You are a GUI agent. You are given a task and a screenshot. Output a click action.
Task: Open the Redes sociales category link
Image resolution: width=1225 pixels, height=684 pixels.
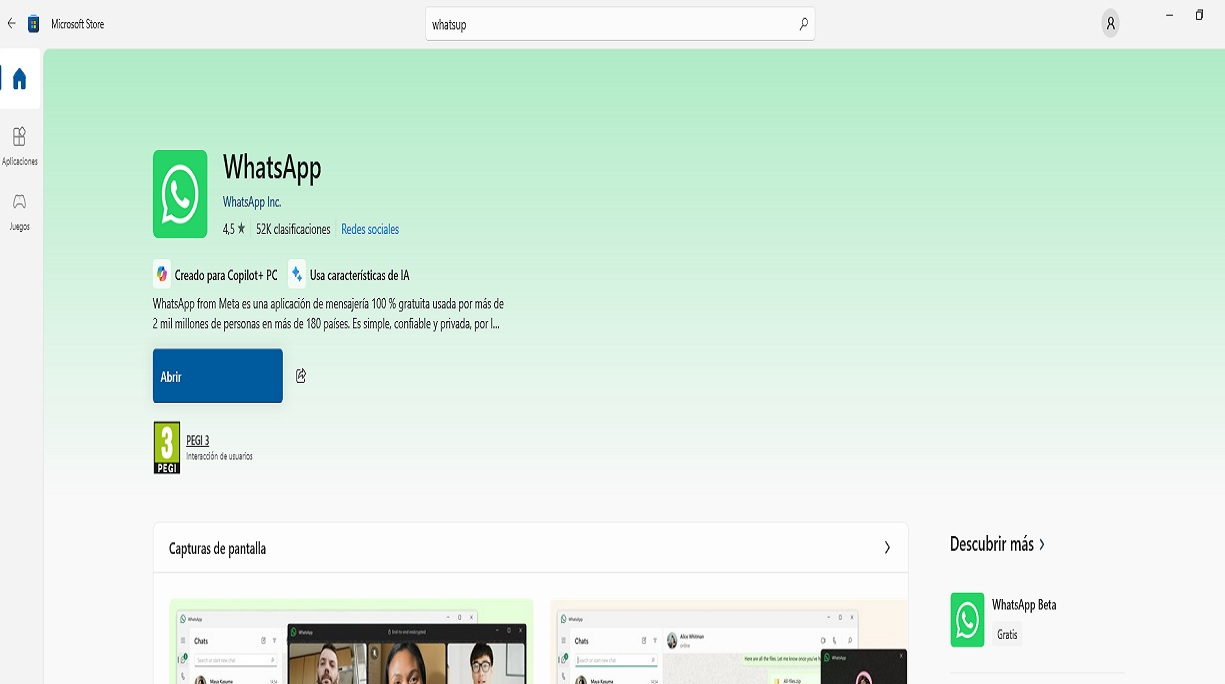[370, 229]
